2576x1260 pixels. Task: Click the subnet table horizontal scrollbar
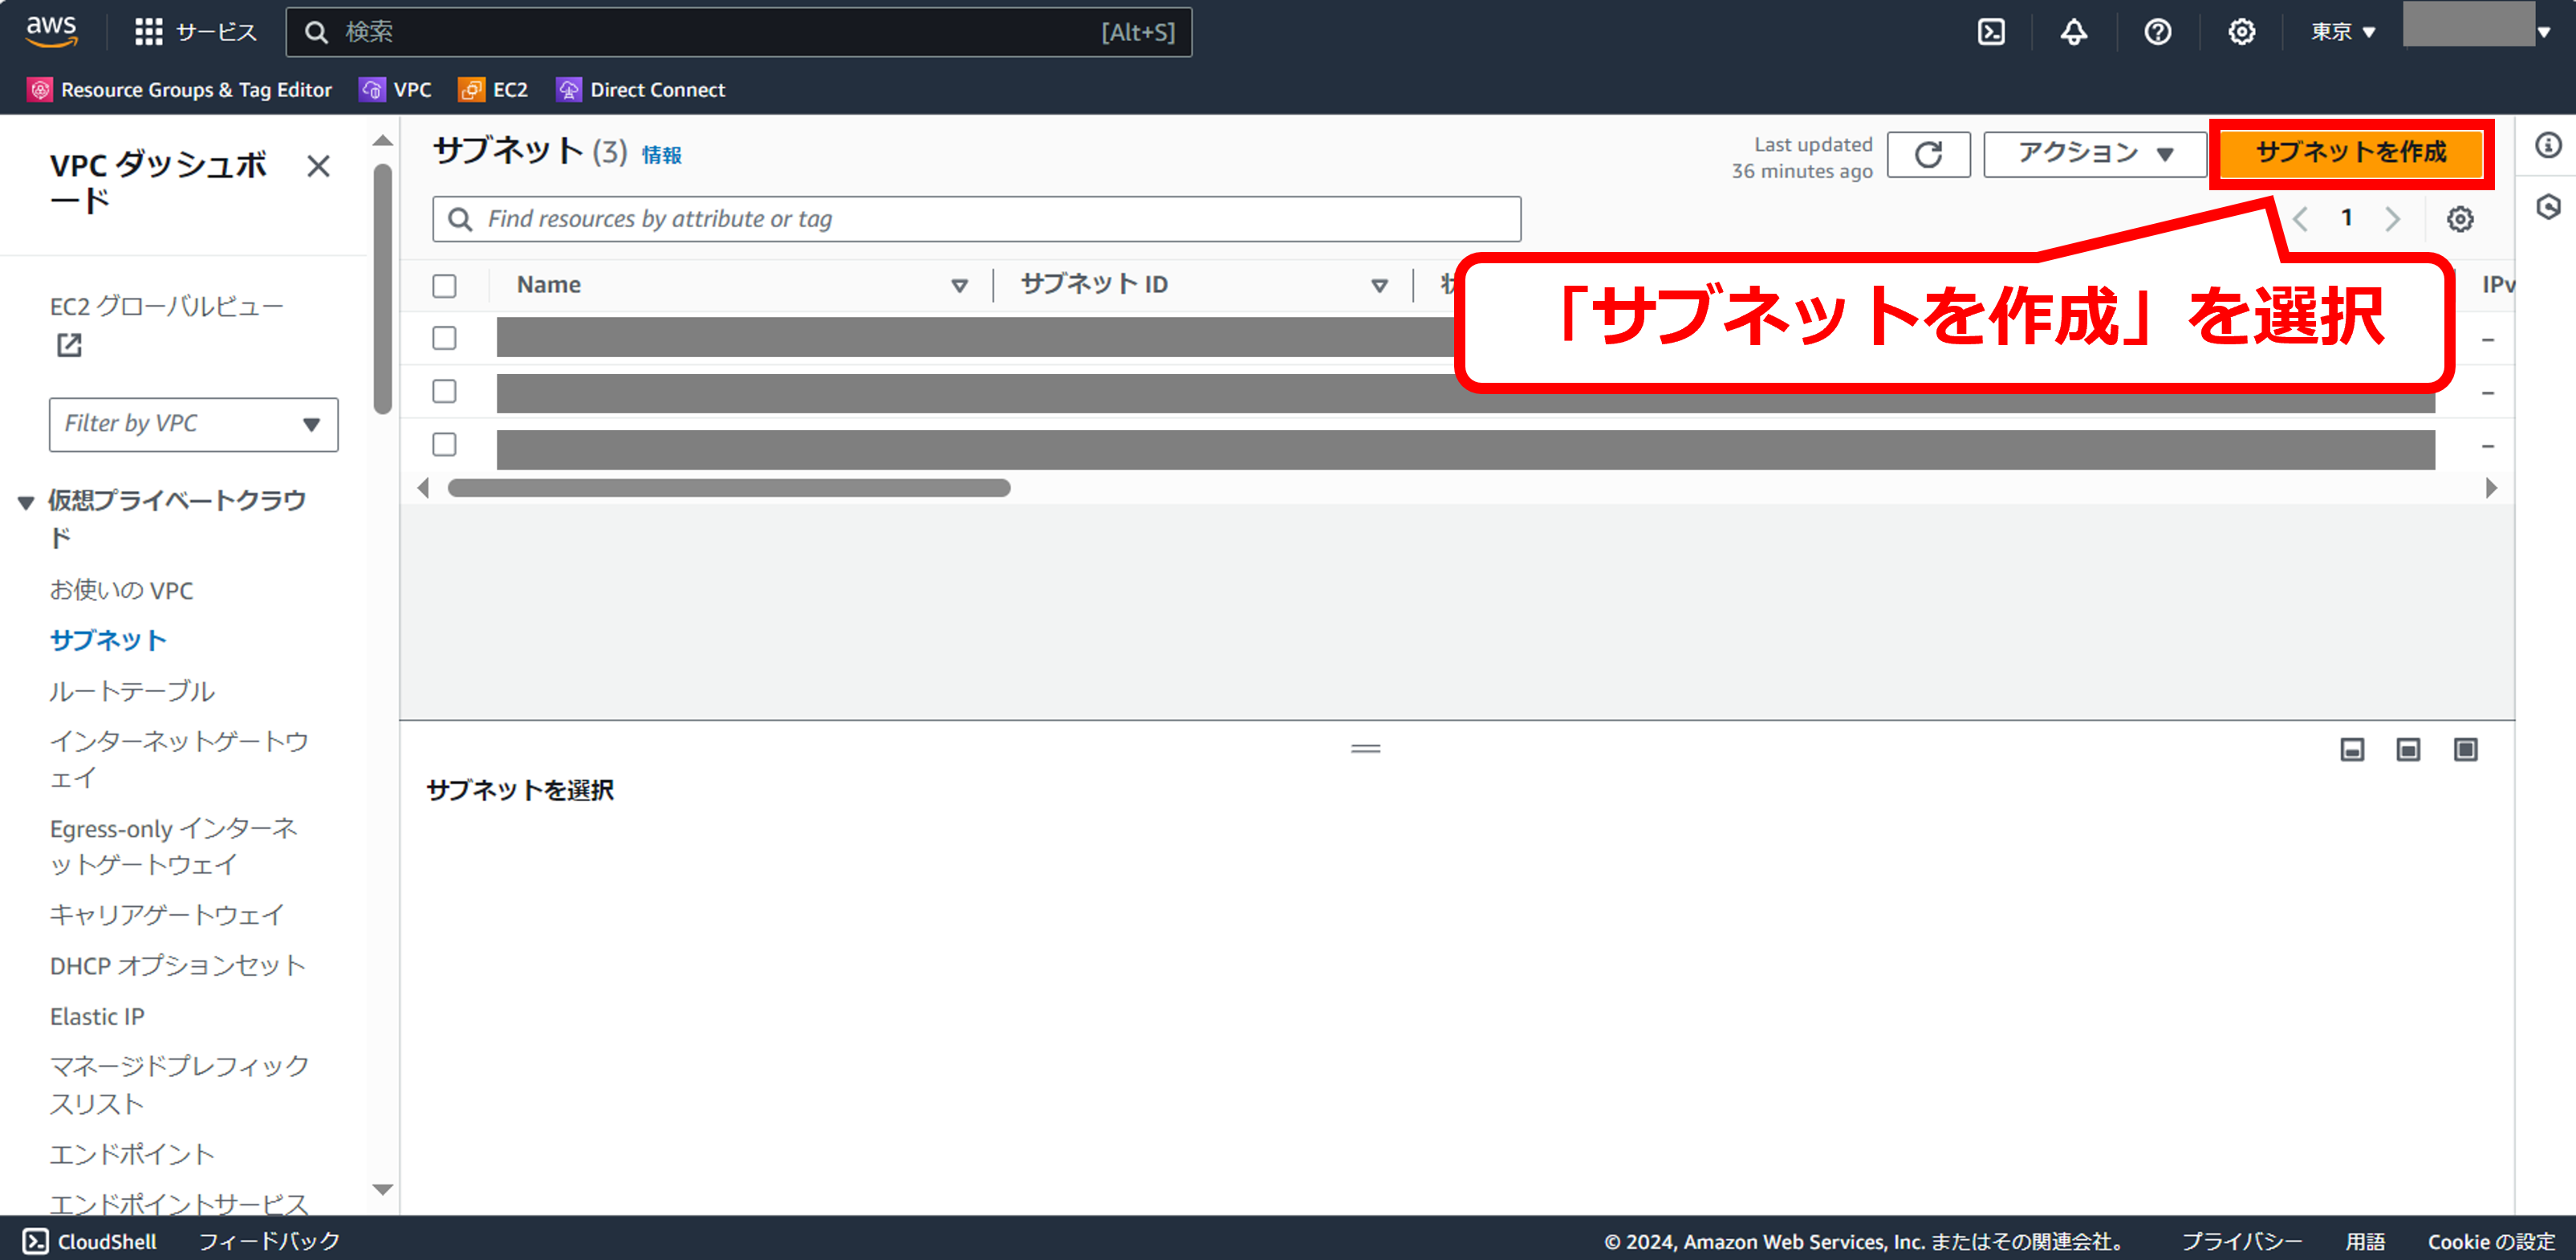728,488
